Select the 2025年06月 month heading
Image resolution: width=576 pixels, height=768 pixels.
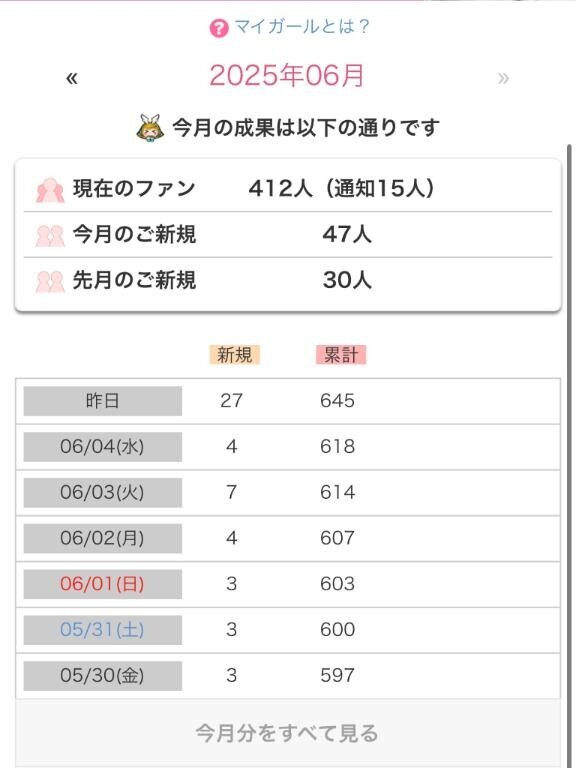(287, 76)
